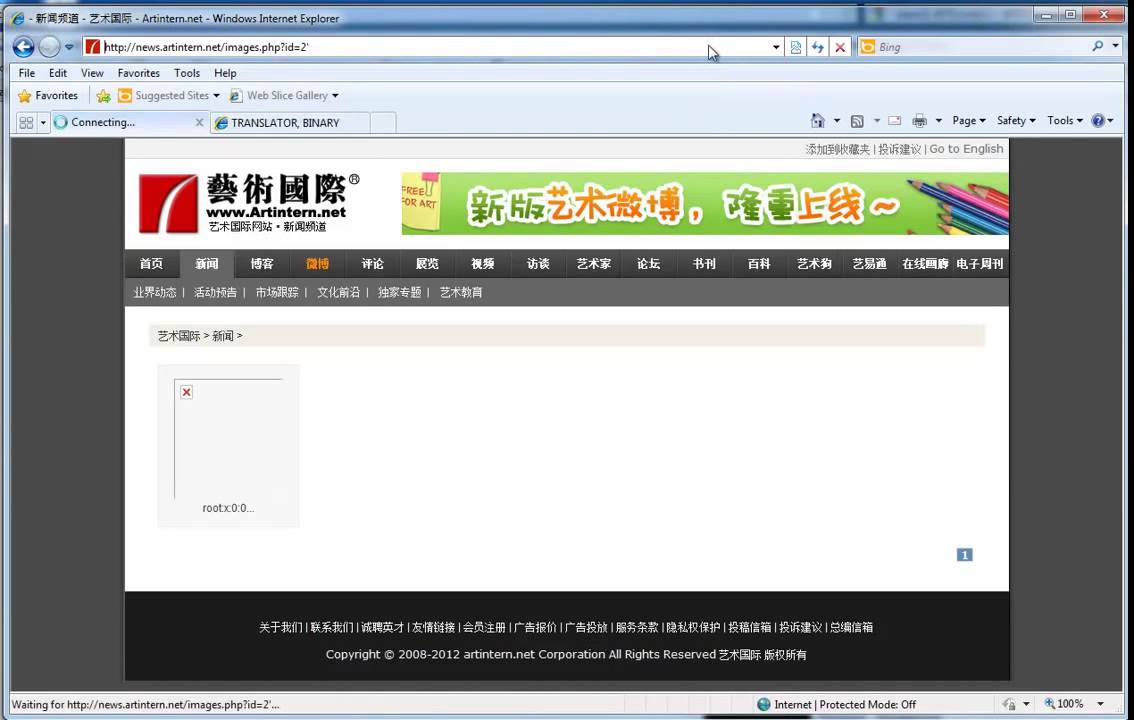Viewport: 1134px width, 720px height.
Task: Click the Read Mail icon
Action: [x=895, y=121]
